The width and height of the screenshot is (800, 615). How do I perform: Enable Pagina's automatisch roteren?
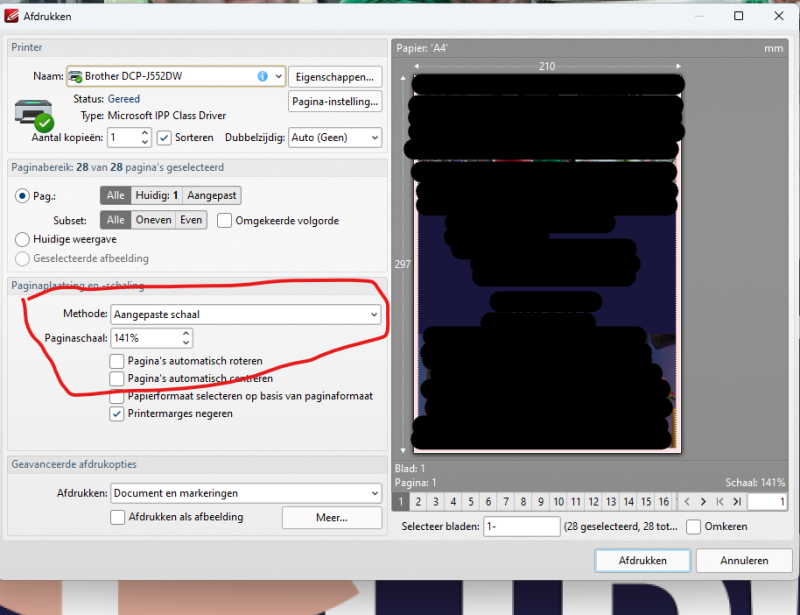pyautogui.click(x=118, y=361)
